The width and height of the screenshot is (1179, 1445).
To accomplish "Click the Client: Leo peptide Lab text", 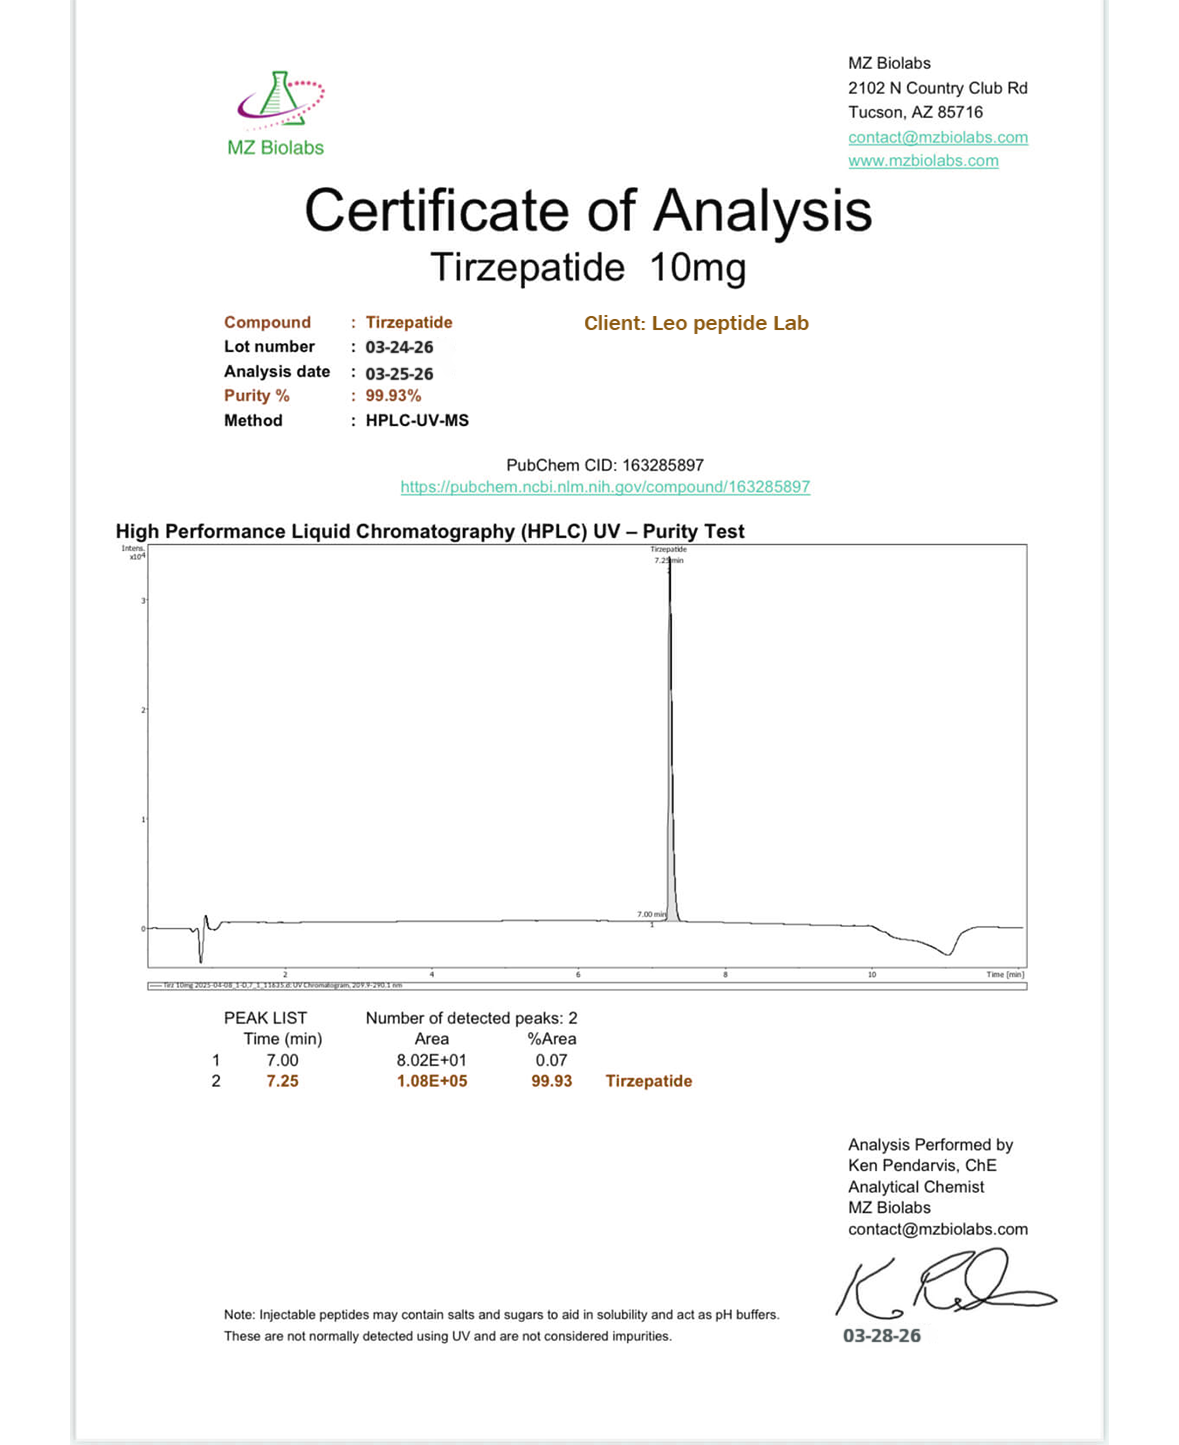I will 696,323.
